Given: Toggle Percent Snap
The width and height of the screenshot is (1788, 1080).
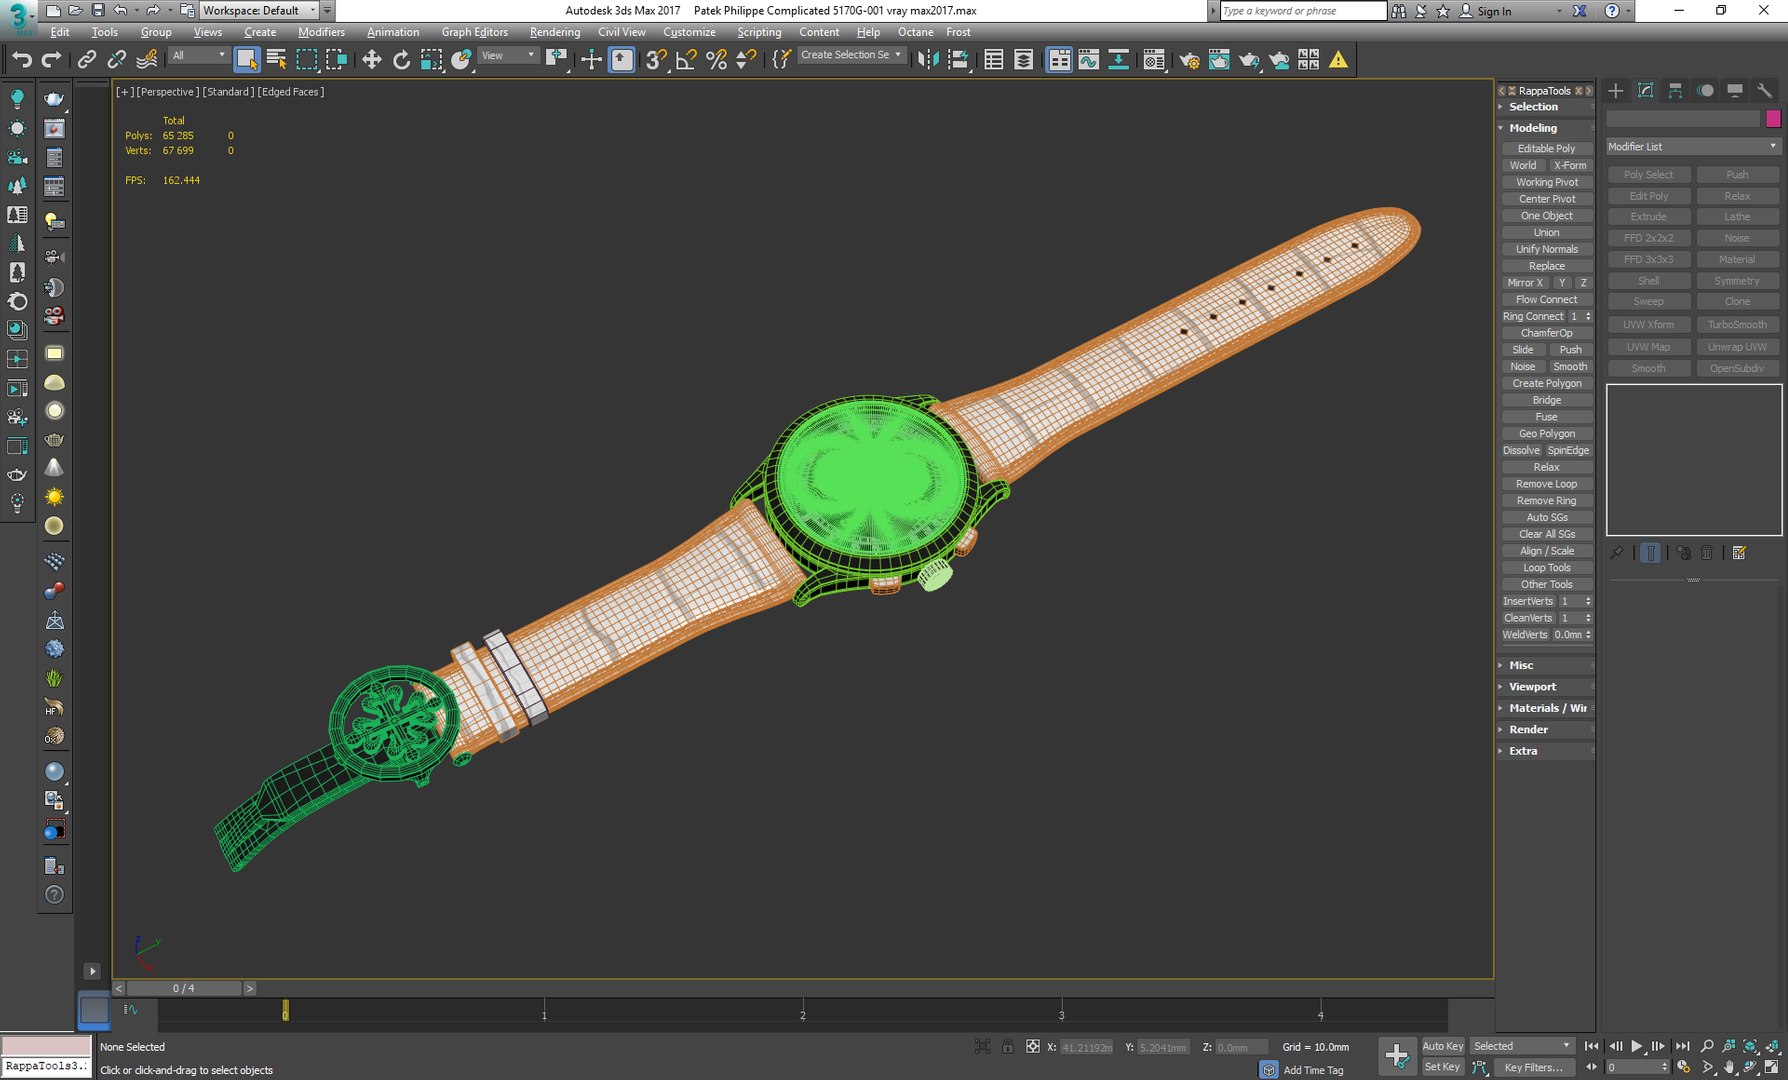Looking at the screenshot, I should 716,60.
